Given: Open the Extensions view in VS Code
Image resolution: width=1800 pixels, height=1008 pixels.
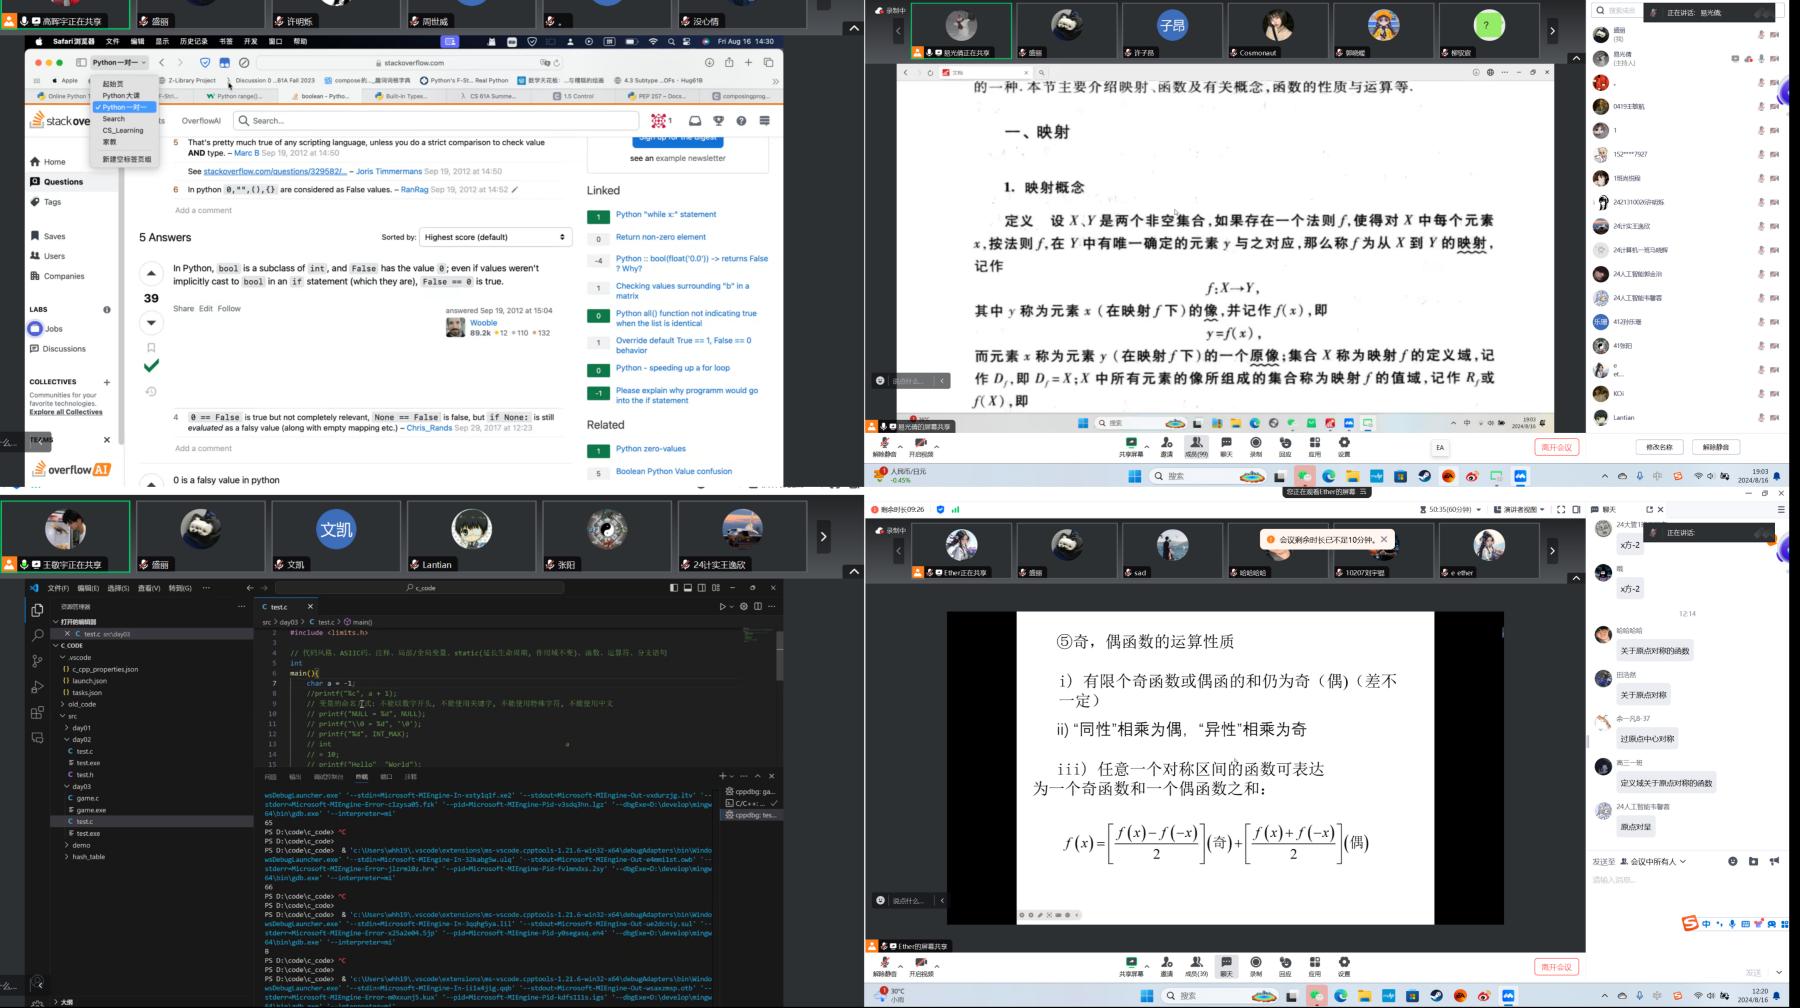Looking at the screenshot, I should [37, 712].
